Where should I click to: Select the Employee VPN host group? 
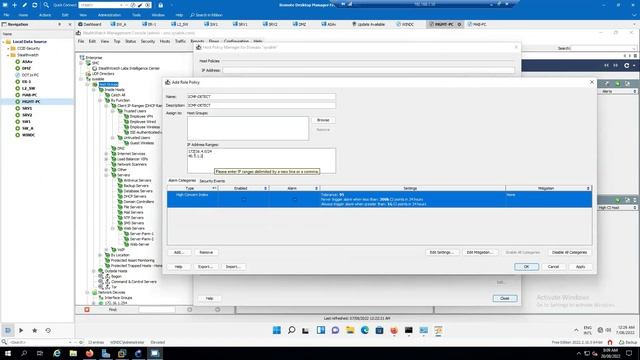point(141,116)
